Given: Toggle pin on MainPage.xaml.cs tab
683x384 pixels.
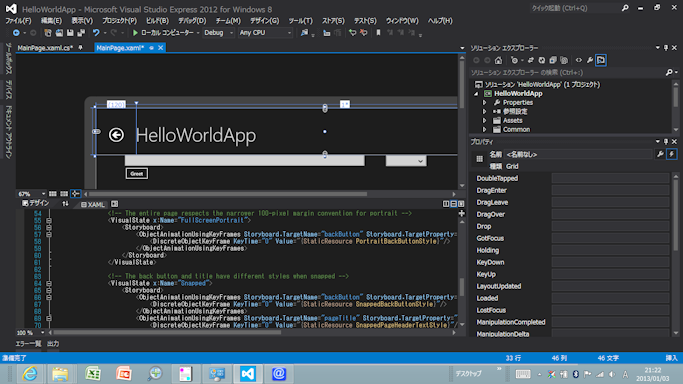Looking at the screenshot, I should 81,48.
